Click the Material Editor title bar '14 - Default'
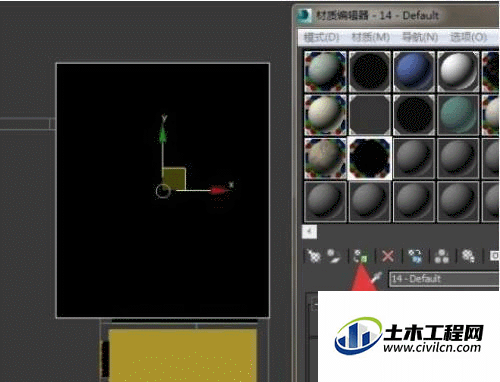The image size is (500, 382). tap(377, 15)
